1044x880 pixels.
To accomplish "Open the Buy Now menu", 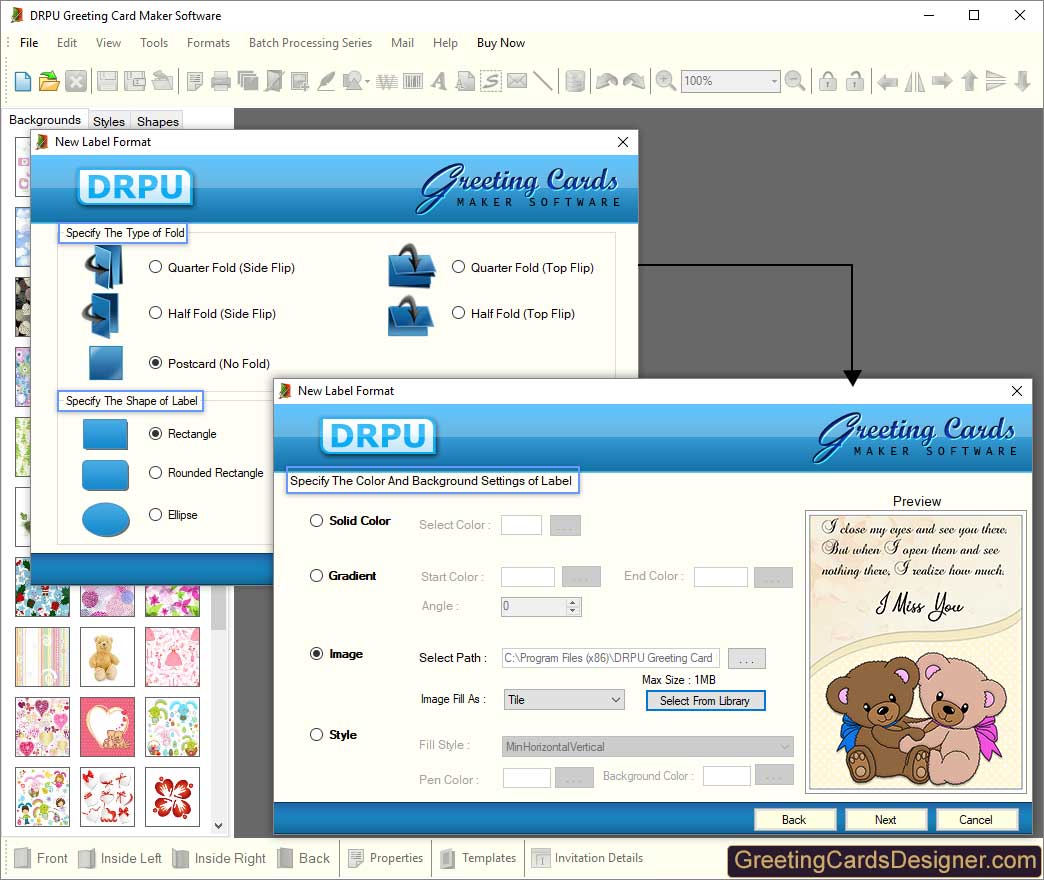I will coord(501,43).
